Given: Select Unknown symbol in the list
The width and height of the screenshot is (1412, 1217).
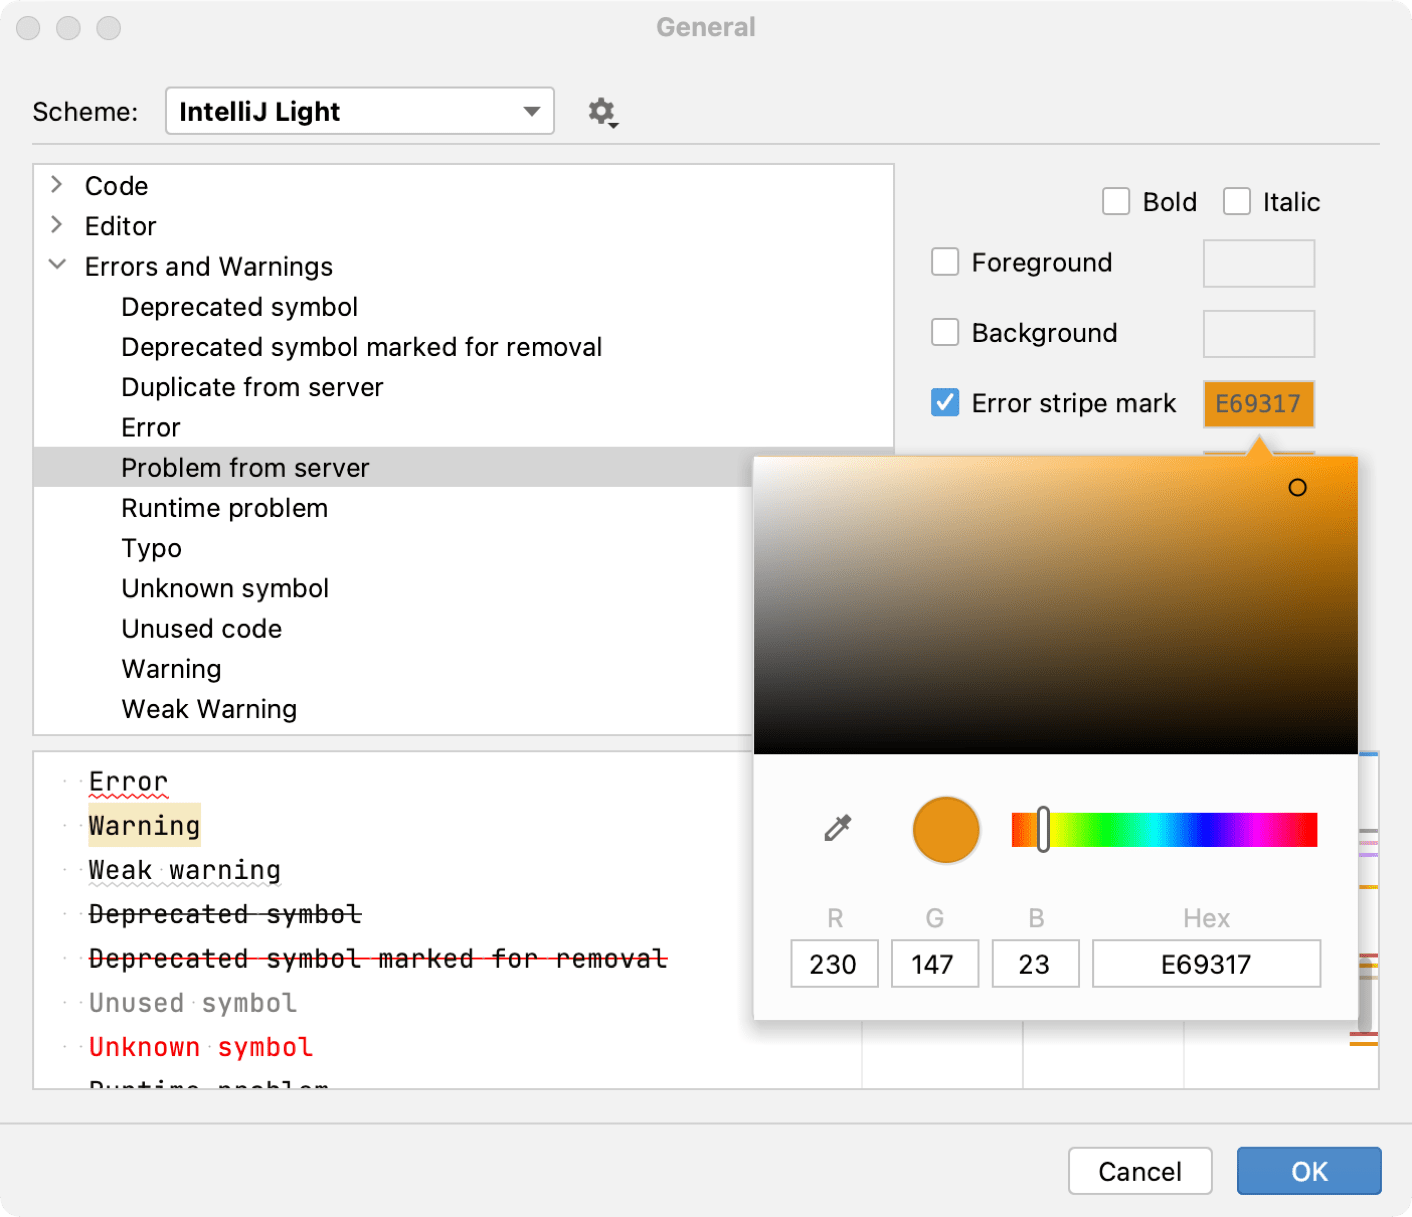Looking at the screenshot, I should (x=225, y=588).
